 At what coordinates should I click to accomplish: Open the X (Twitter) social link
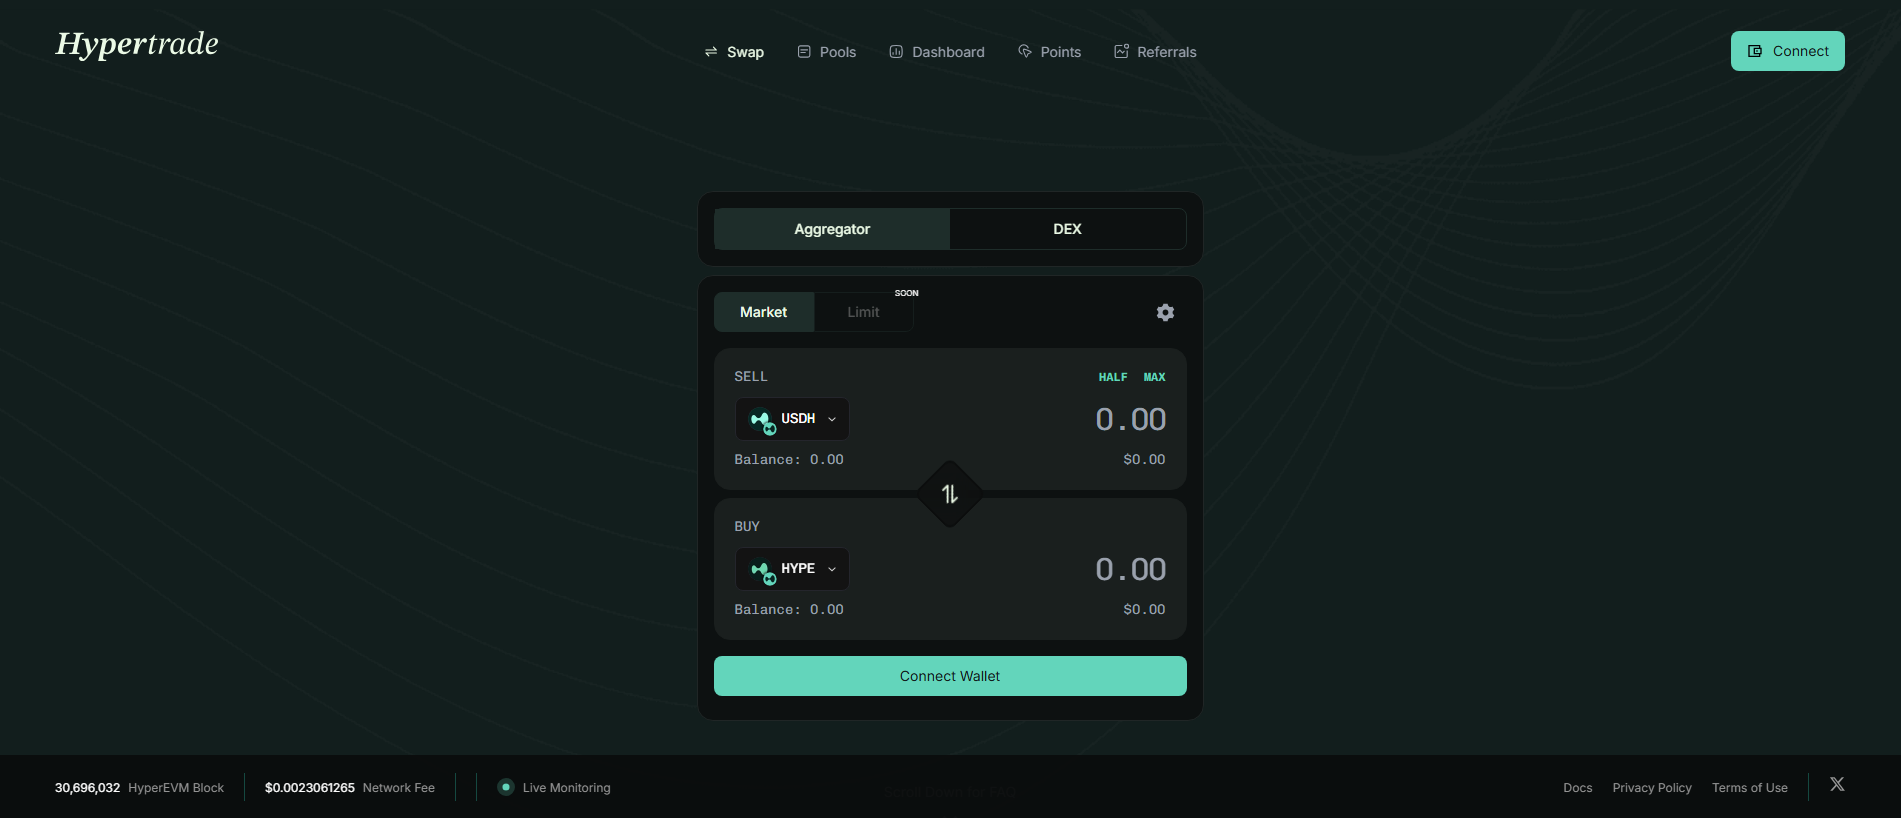pyautogui.click(x=1837, y=784)
